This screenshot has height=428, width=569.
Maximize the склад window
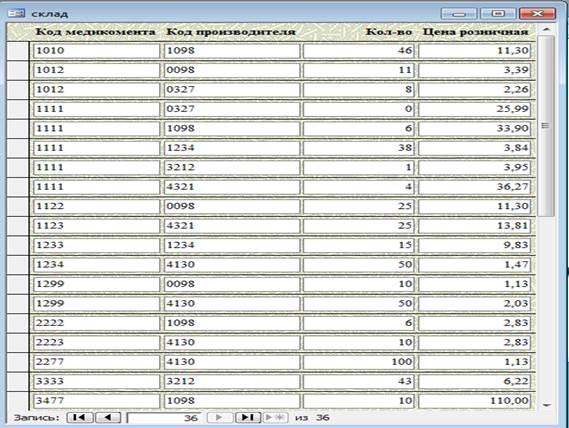click(x=498, y=14)
